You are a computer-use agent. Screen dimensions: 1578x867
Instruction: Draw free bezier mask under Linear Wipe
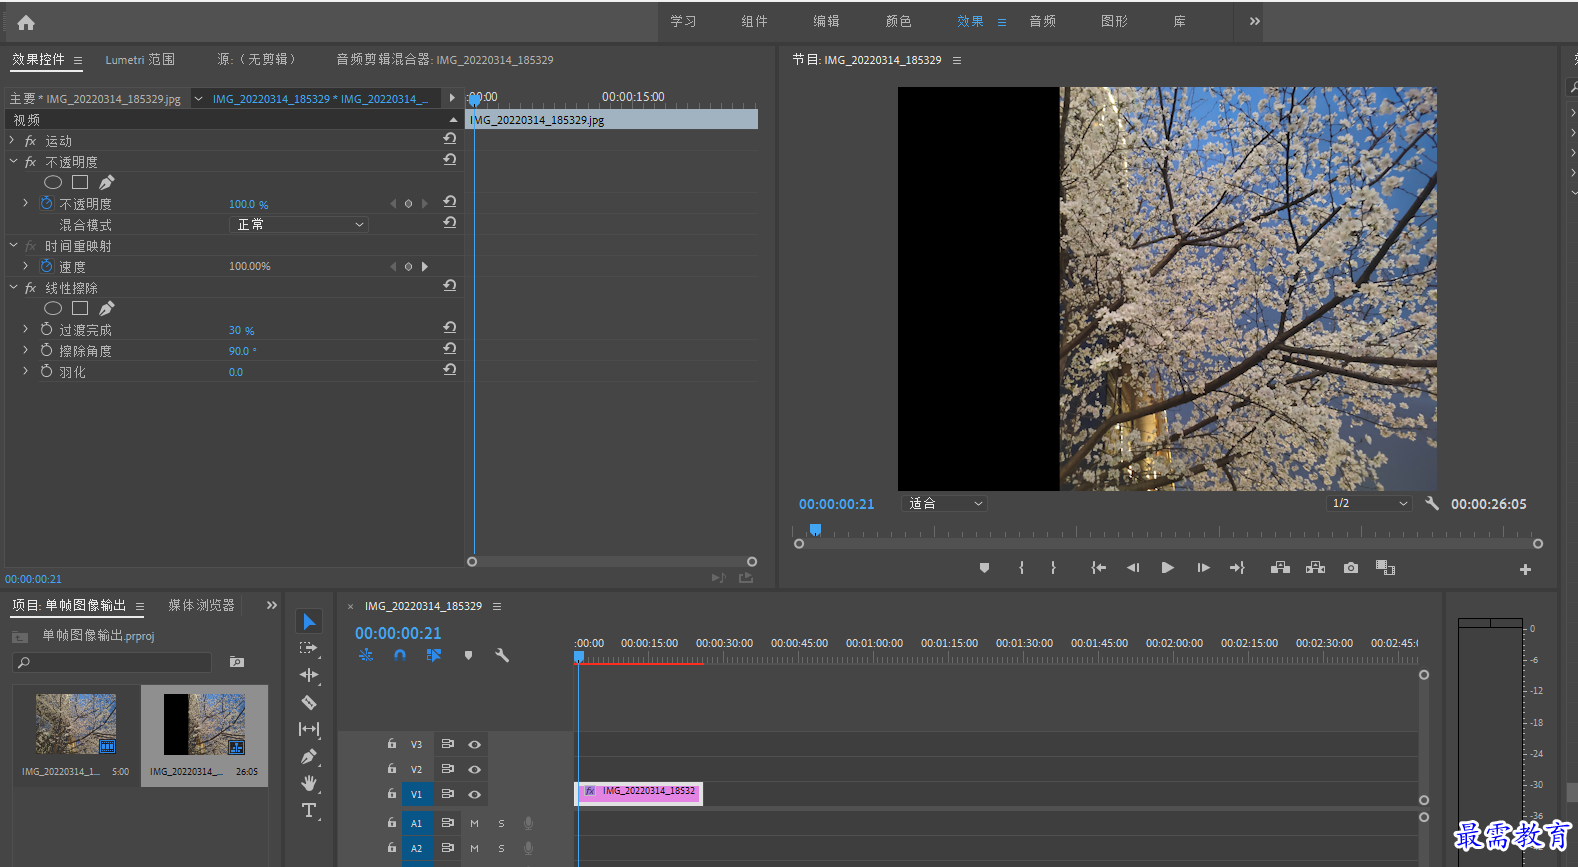[107, 308]
